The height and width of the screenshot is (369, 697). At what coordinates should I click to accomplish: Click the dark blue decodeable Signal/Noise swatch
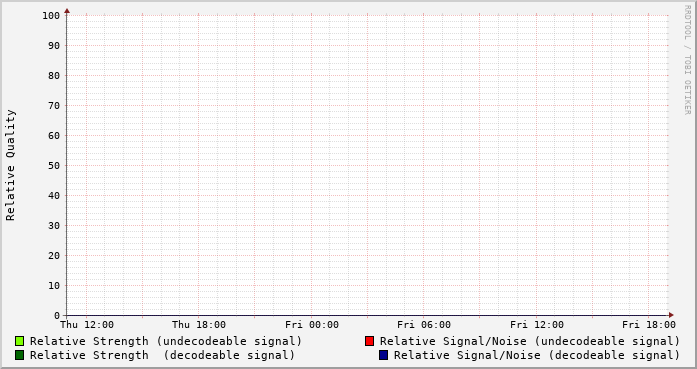[384, 355]
